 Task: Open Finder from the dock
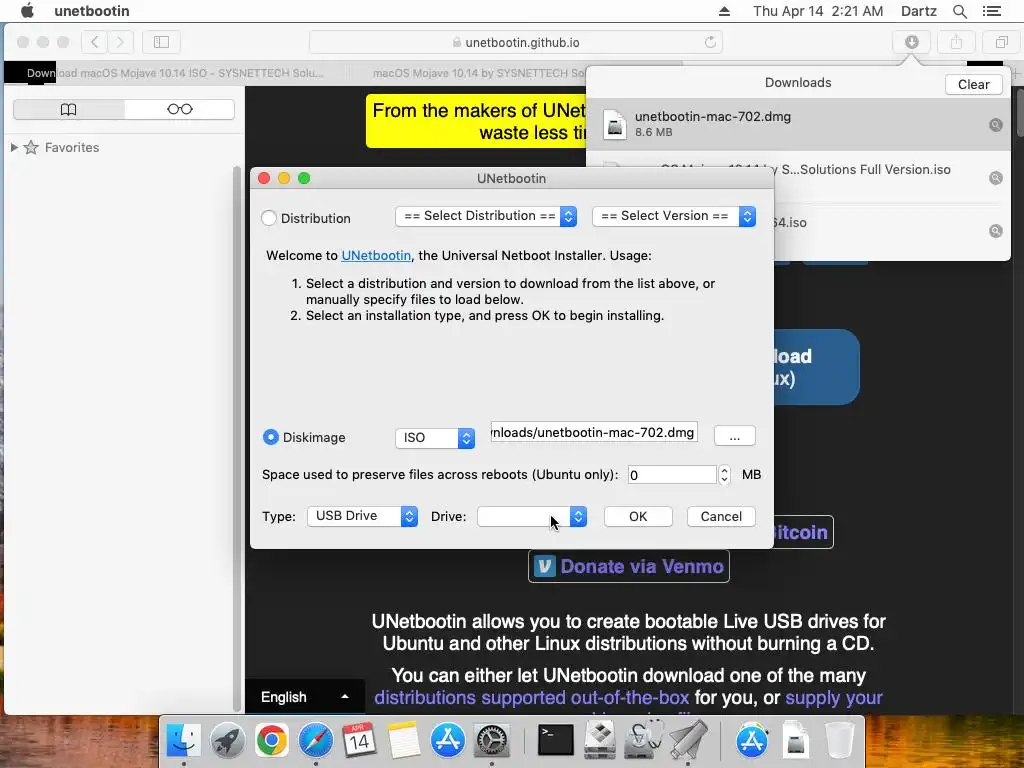[184, 741]
